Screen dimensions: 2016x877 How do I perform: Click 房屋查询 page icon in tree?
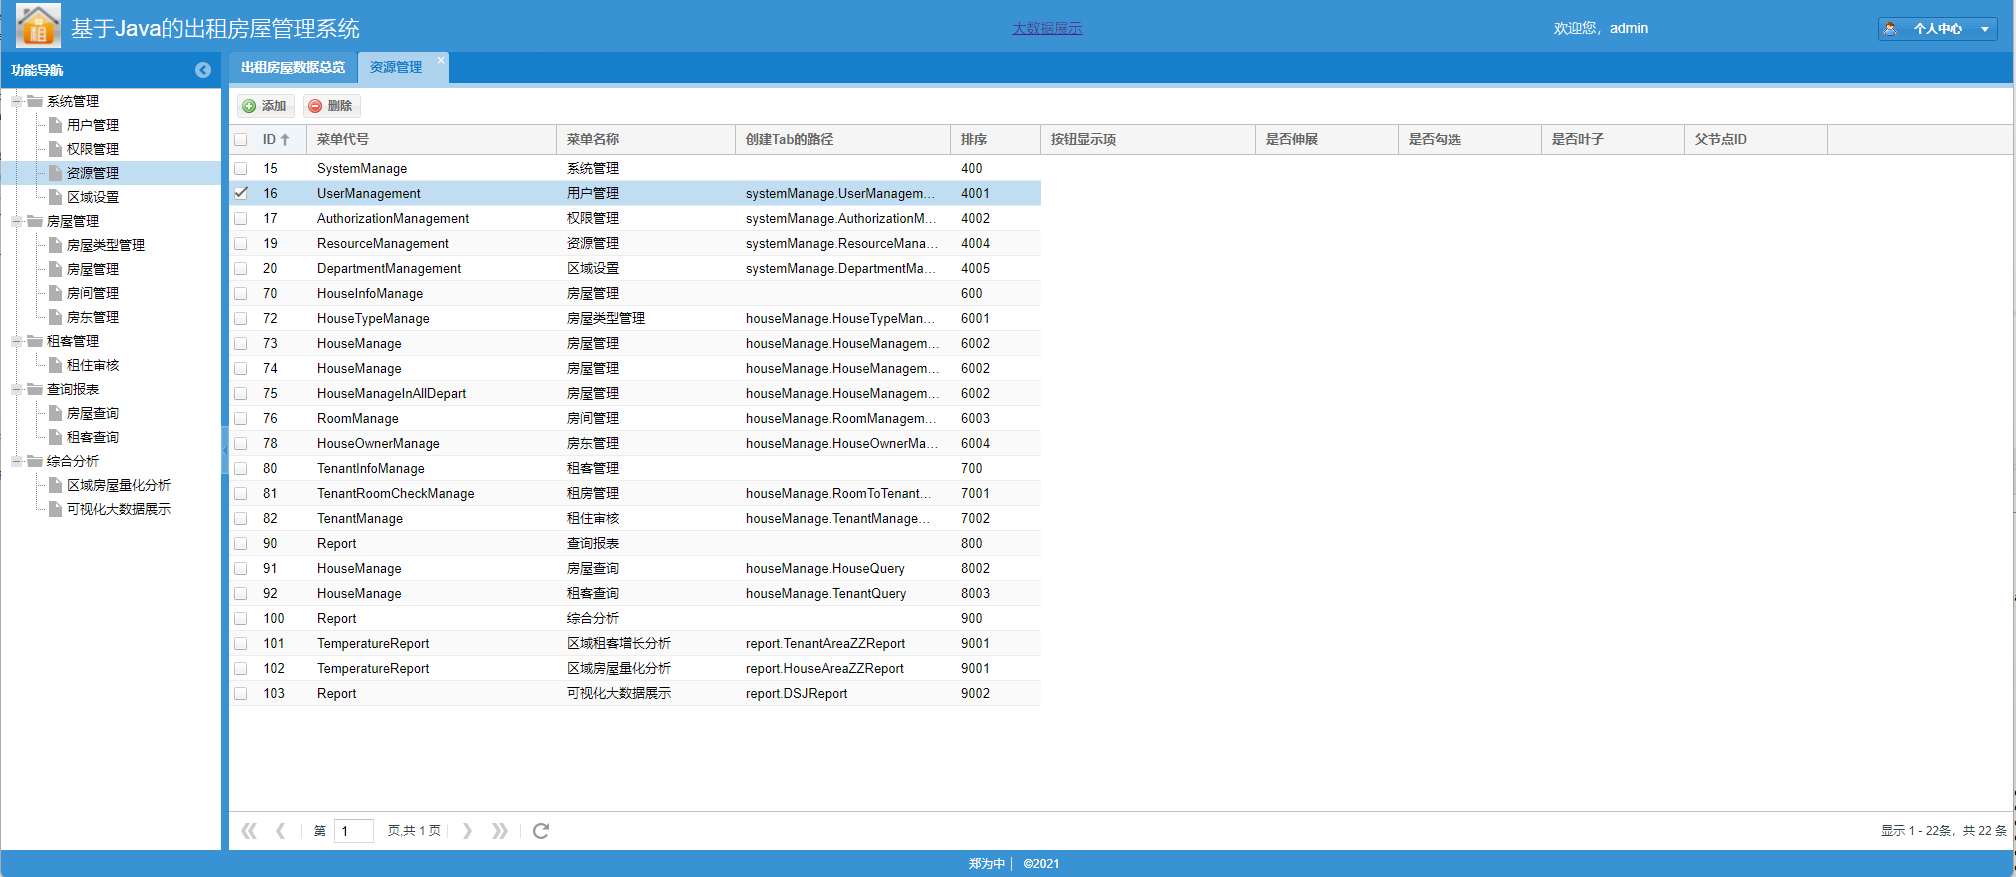[x=56, y=413]
